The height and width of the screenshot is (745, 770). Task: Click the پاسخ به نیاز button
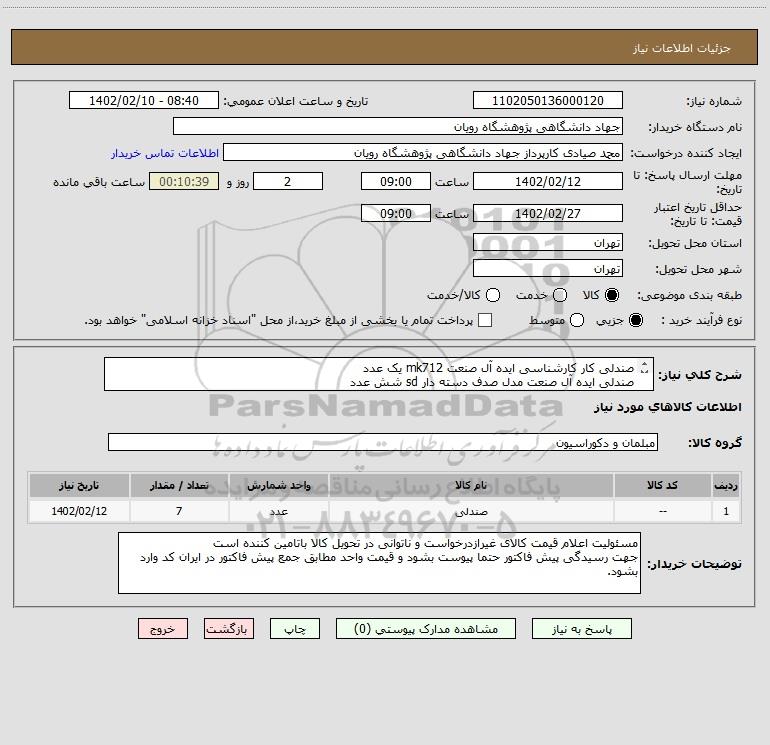(x=582, y=629)
